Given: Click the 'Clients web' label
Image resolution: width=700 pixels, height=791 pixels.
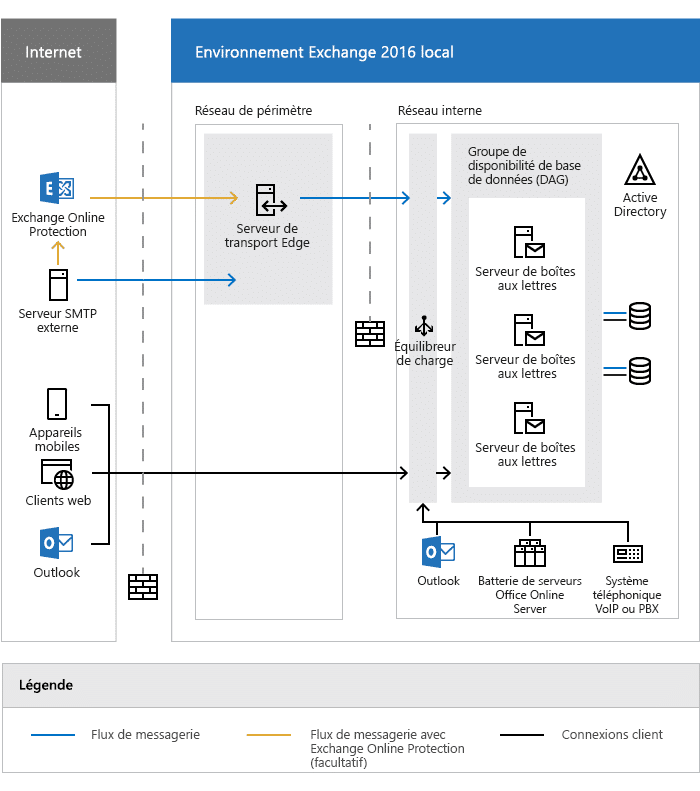Looking at the screenshot, I should click(58, 500).
